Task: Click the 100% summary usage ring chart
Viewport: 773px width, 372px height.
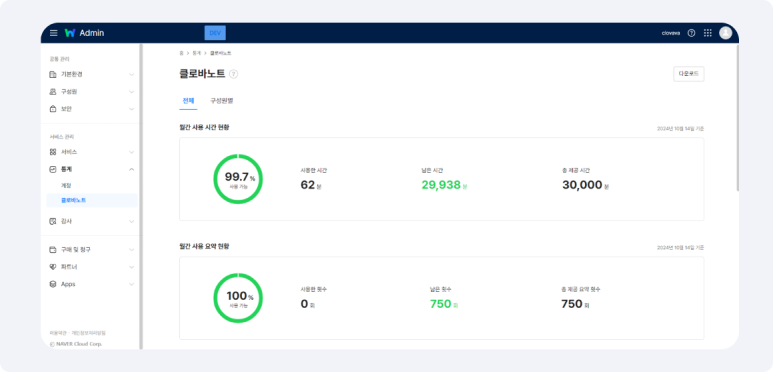Action: (x=238, y=298)
